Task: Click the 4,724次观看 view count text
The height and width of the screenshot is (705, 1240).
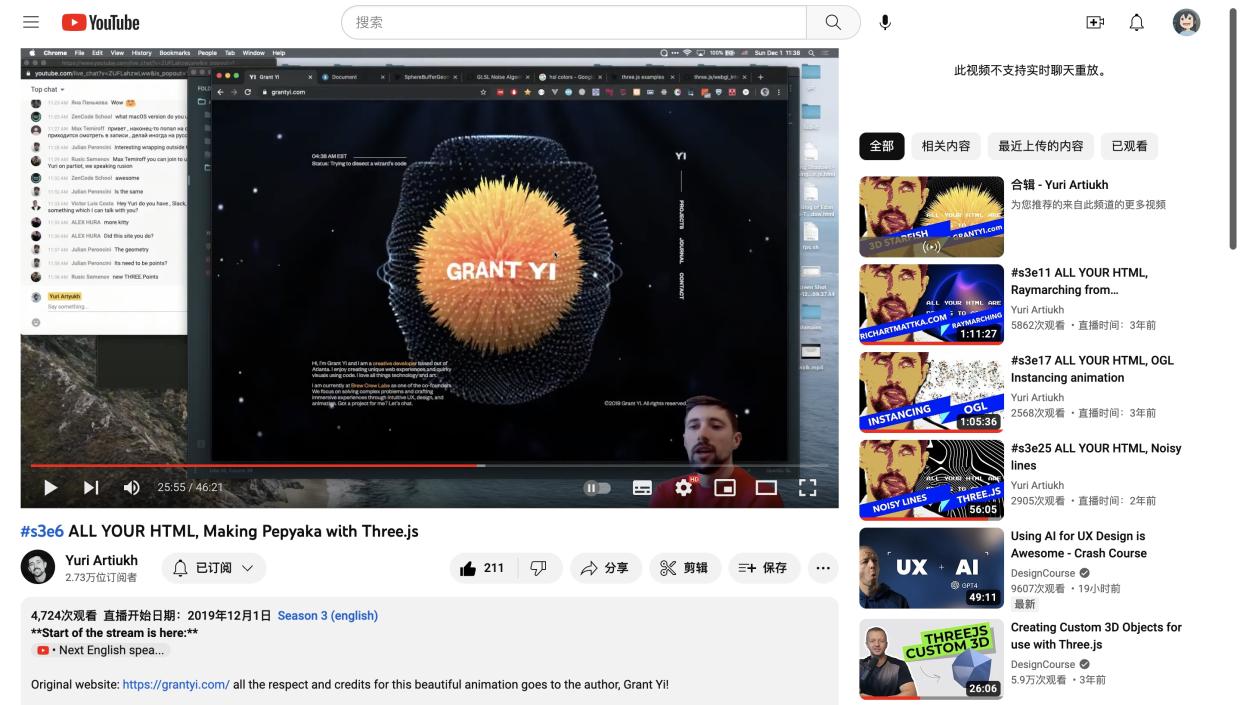Action: tap(64, 616)
